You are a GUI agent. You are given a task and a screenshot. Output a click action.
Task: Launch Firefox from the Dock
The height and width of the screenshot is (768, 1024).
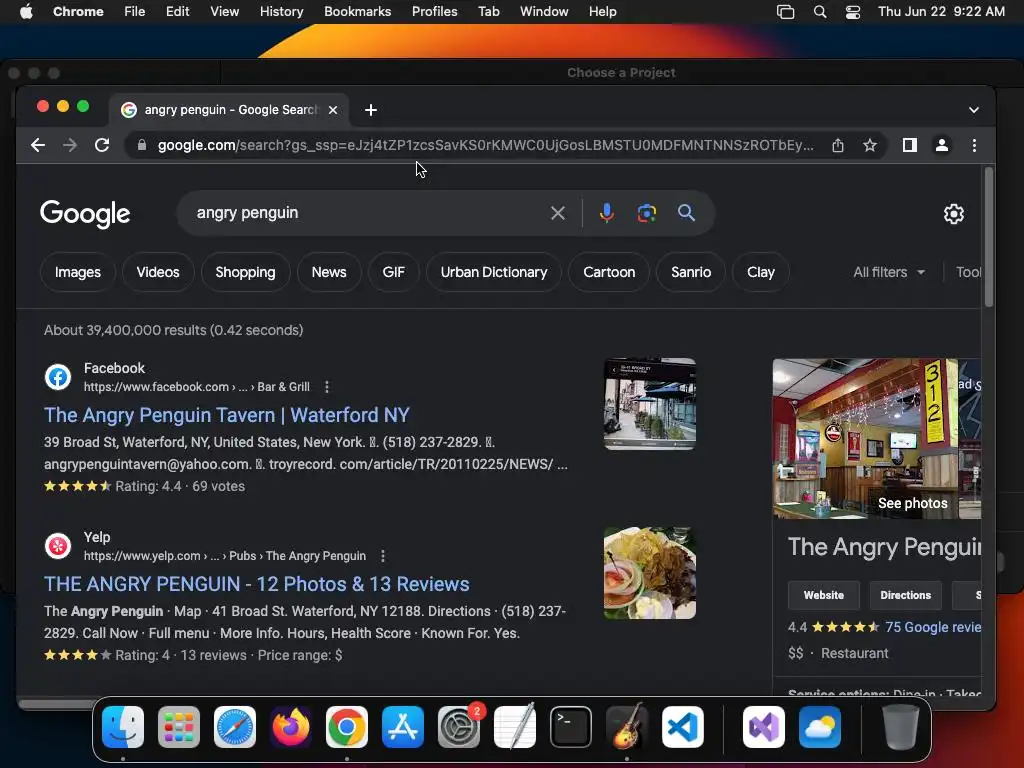[291, 727]
